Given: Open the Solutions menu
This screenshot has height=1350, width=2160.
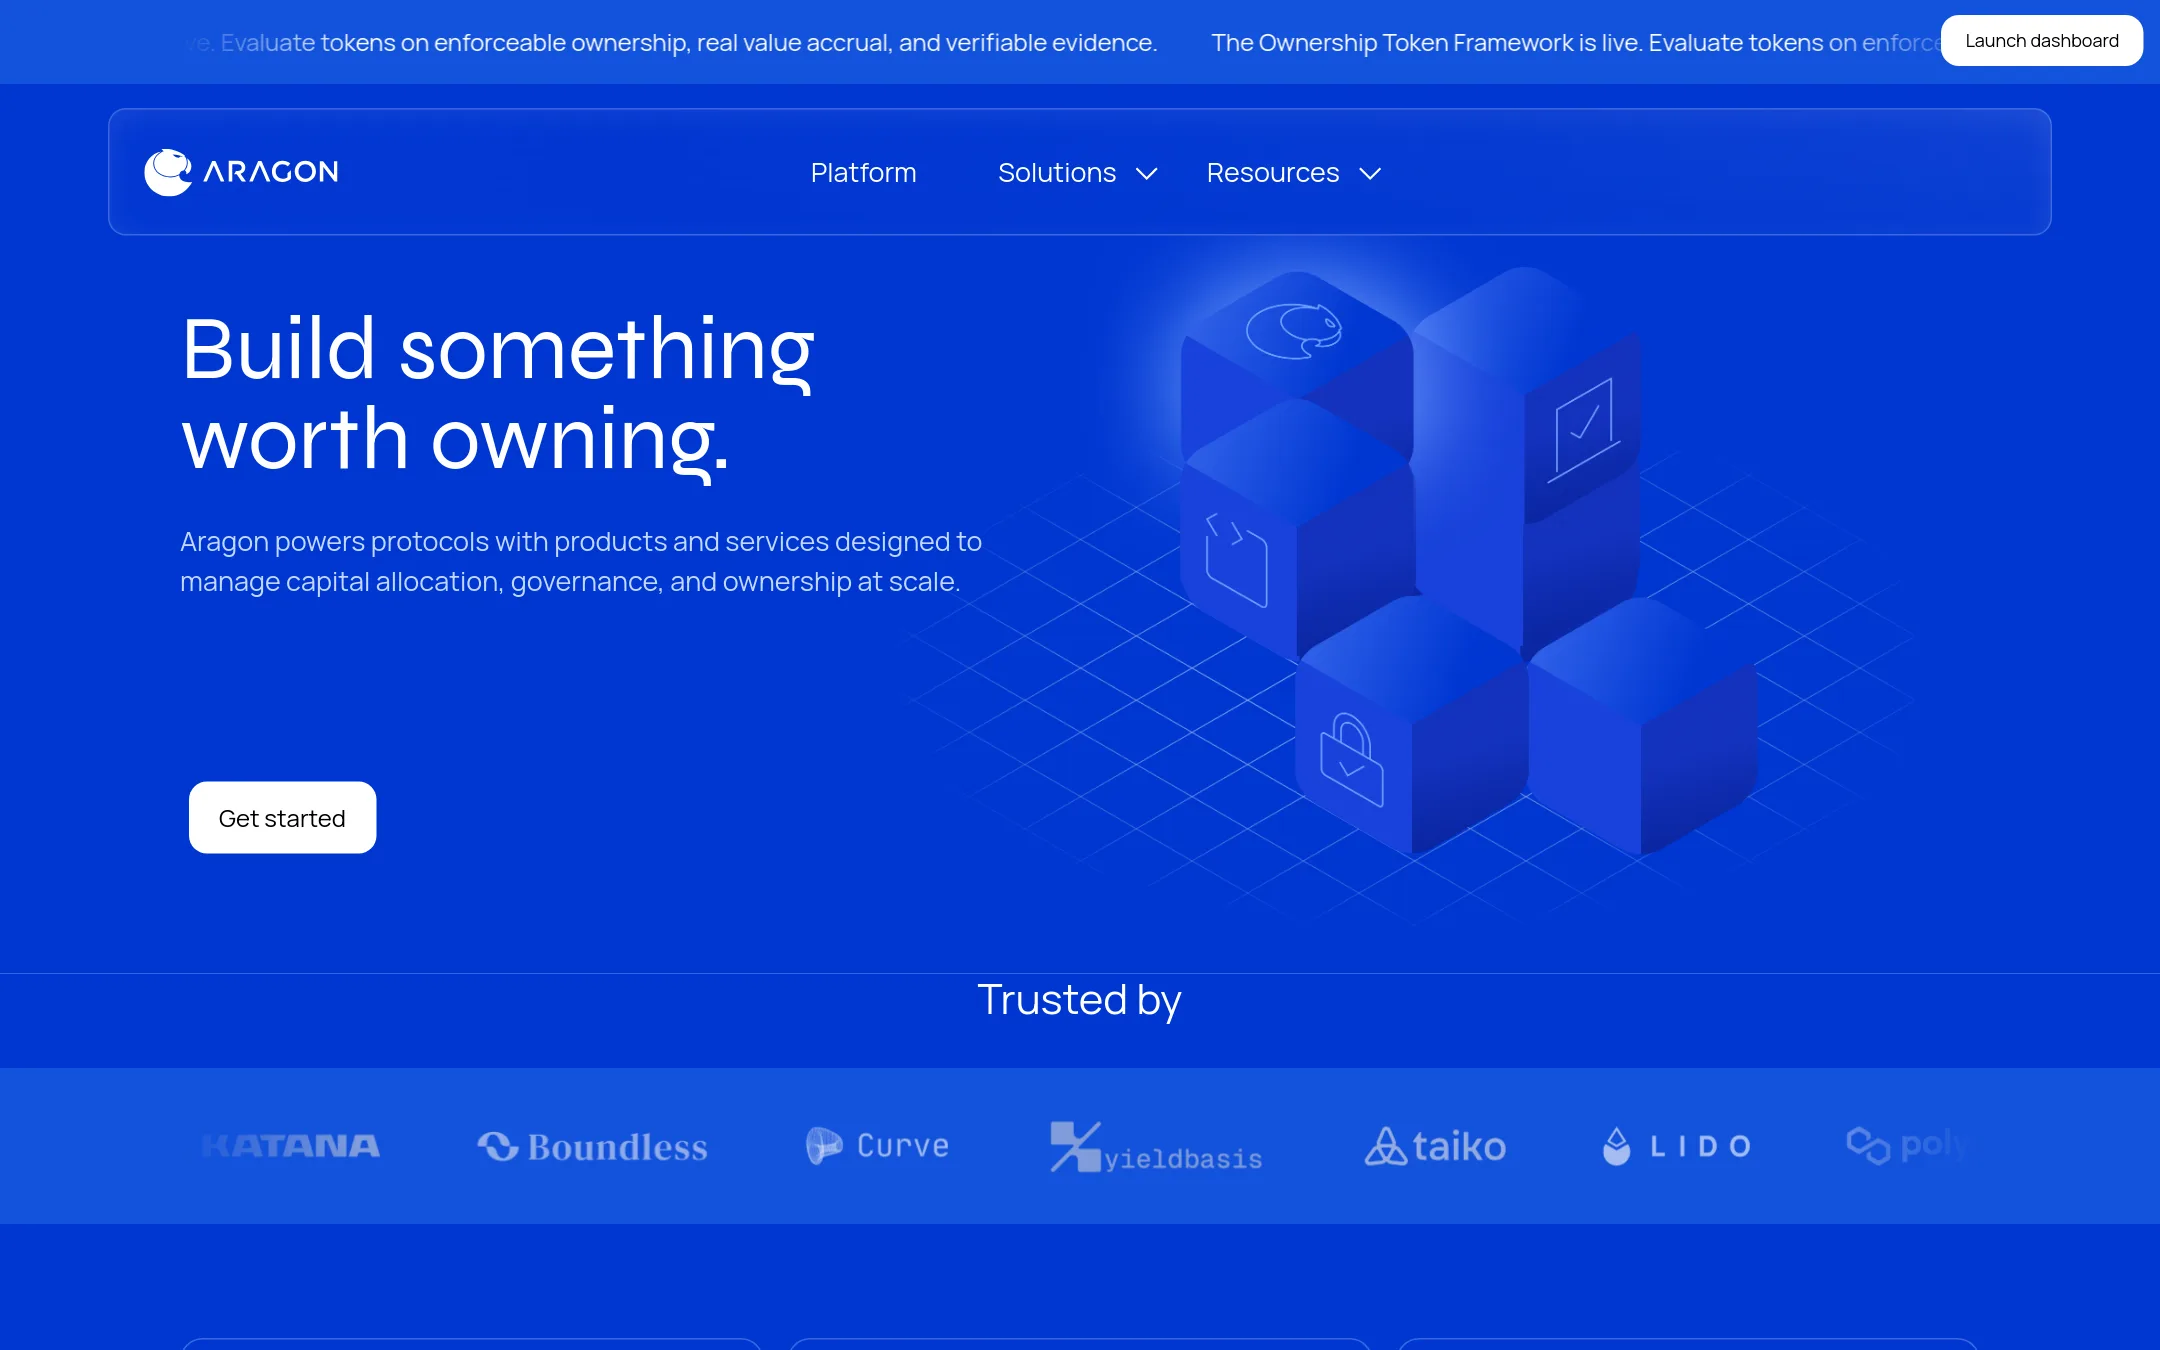Looking at the screenshot, I should [x=1057, y=173].
